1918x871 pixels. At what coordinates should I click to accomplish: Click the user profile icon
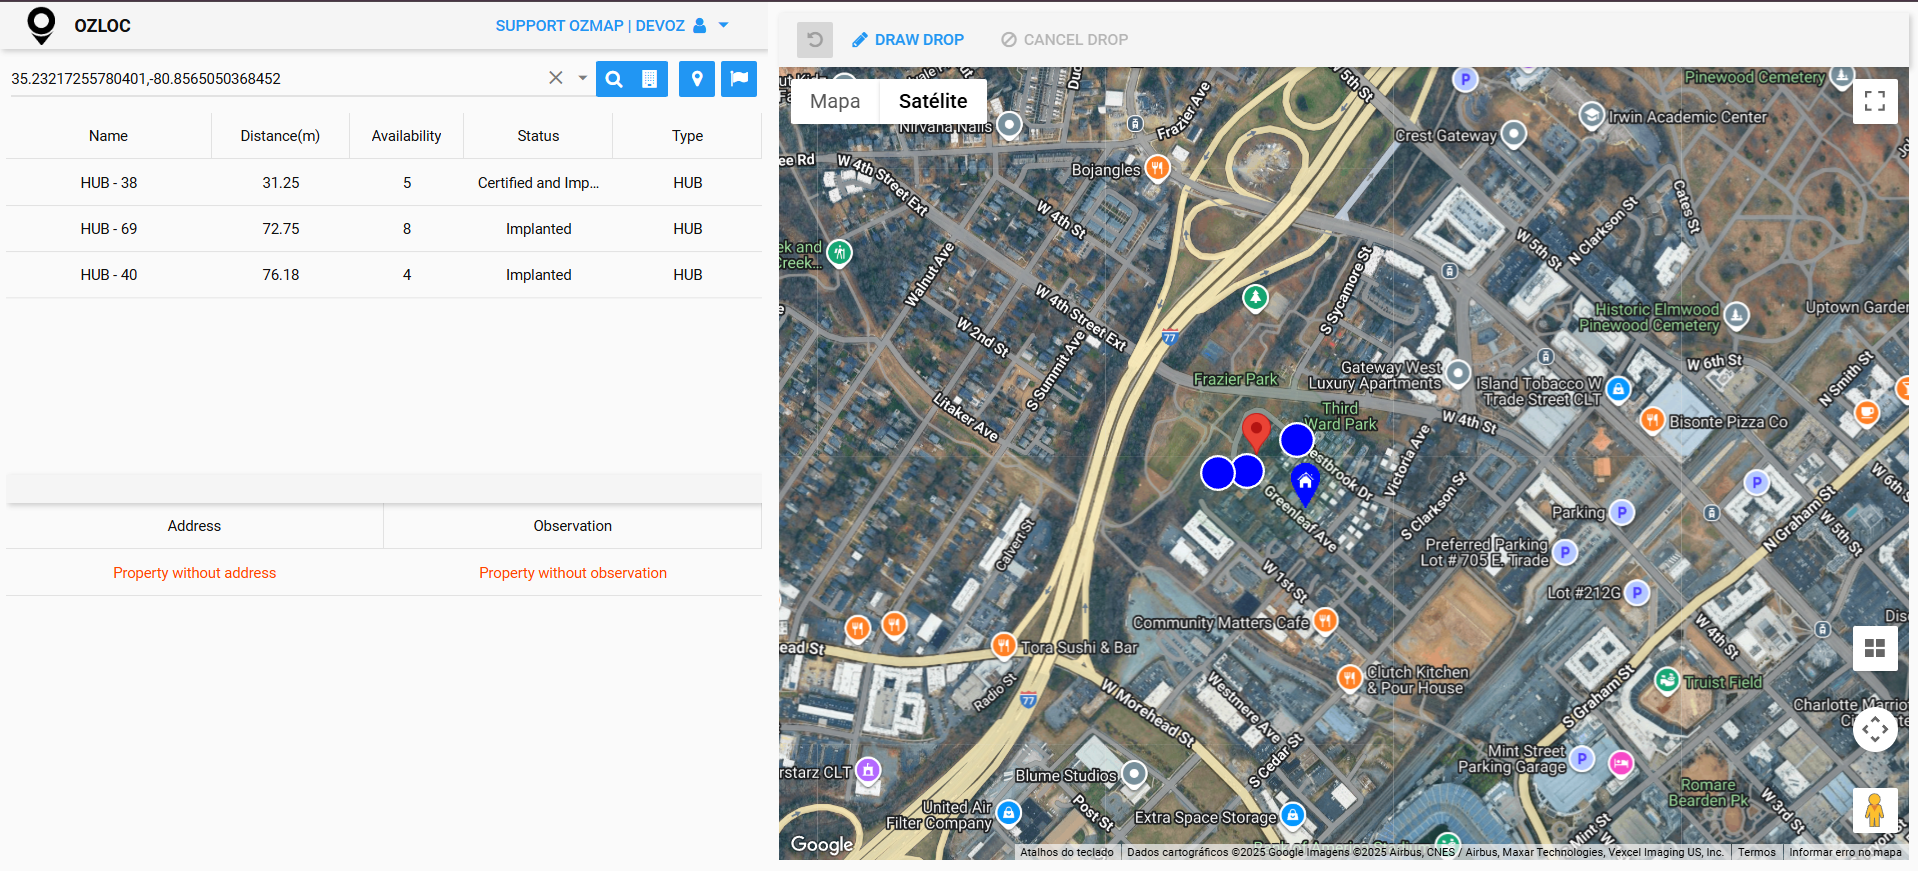pyautogui.click(x=699, y=26)
